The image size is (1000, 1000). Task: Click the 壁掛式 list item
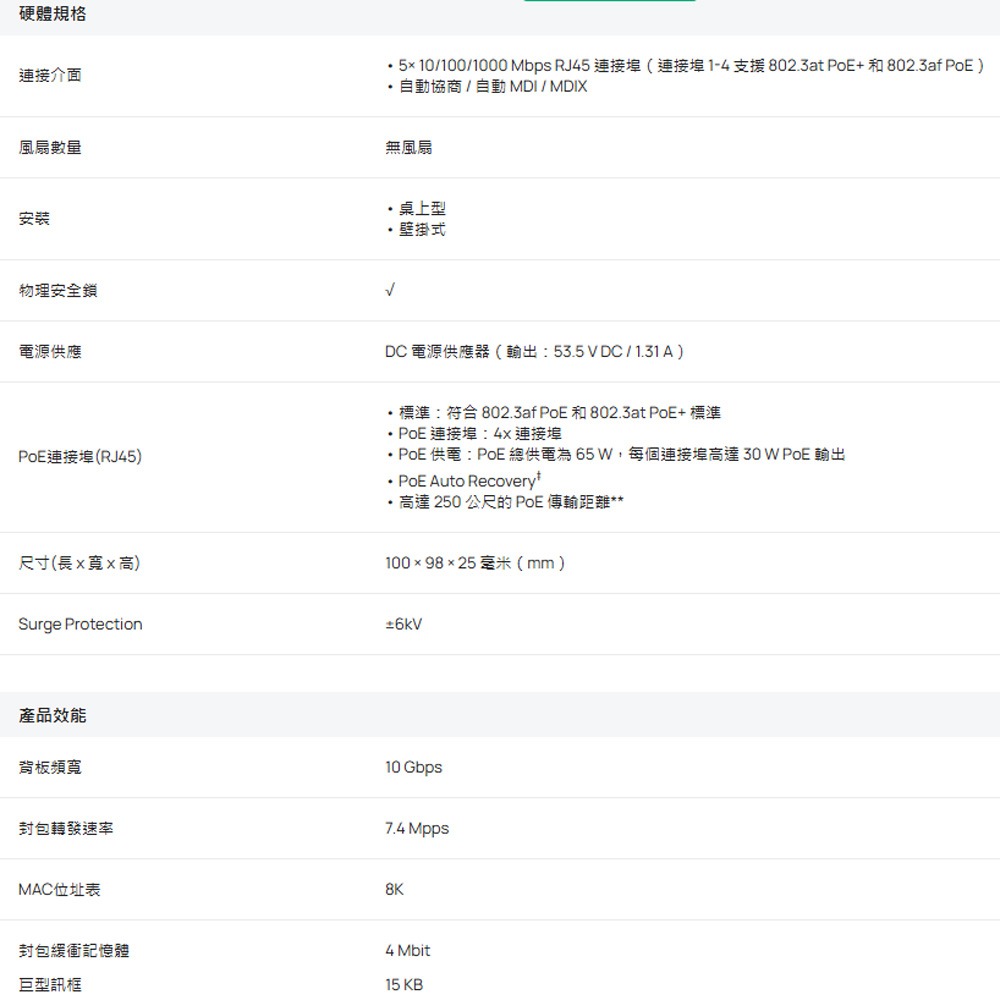pos(421,229)
